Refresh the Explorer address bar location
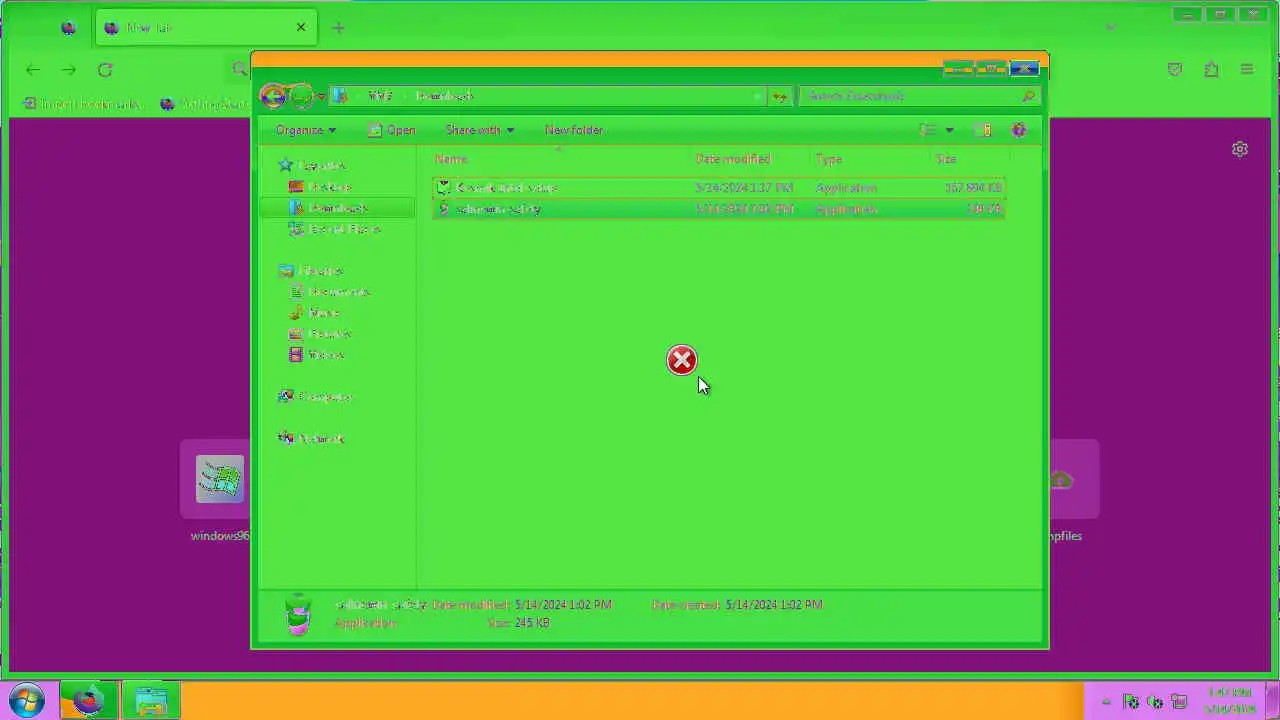Viewport: 1280px width, 720px height. 780,96
